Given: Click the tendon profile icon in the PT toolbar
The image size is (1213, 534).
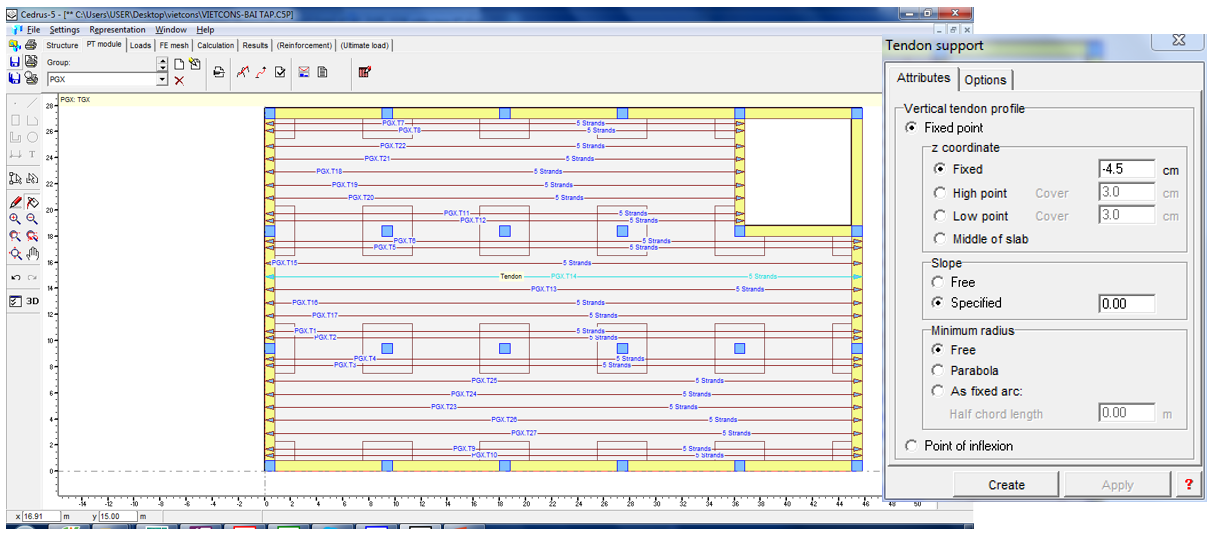Looking at the screenshot, I should tap(242, 71).
